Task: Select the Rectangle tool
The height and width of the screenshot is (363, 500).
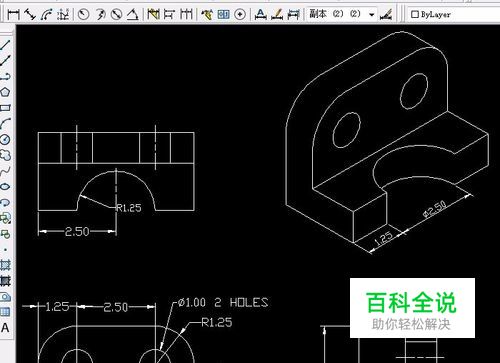Action: 5,108
